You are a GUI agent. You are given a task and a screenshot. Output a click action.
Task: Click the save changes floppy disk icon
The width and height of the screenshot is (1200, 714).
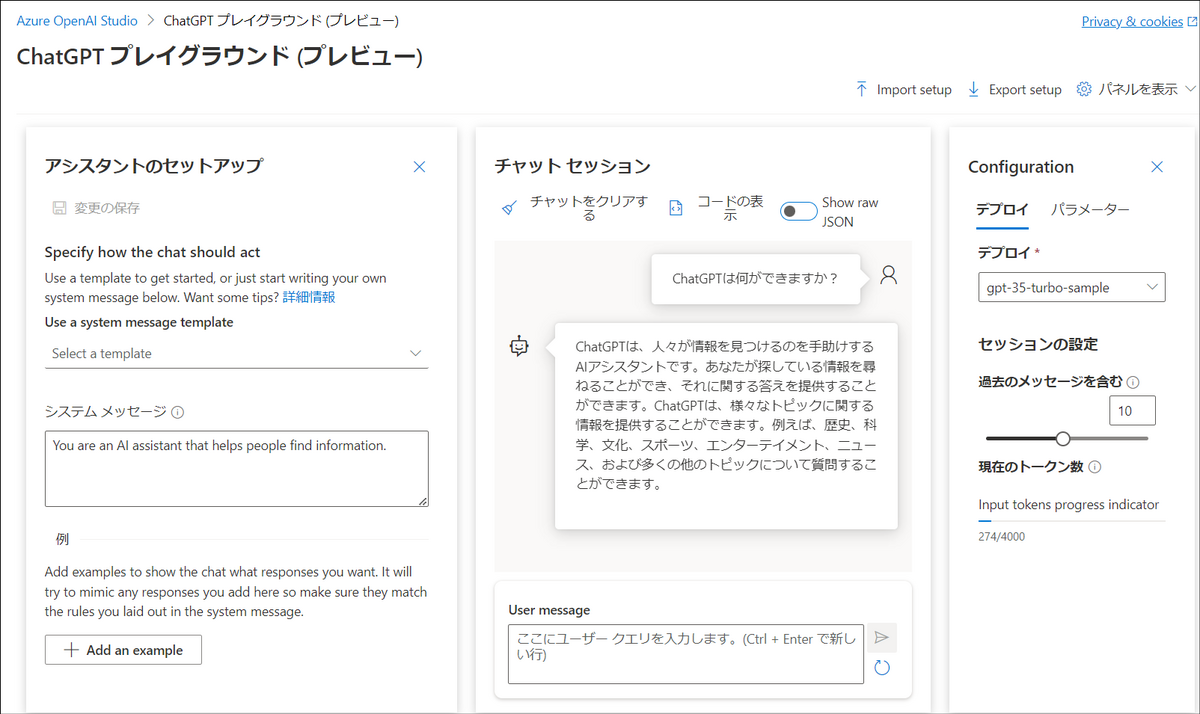click(59, 208)
